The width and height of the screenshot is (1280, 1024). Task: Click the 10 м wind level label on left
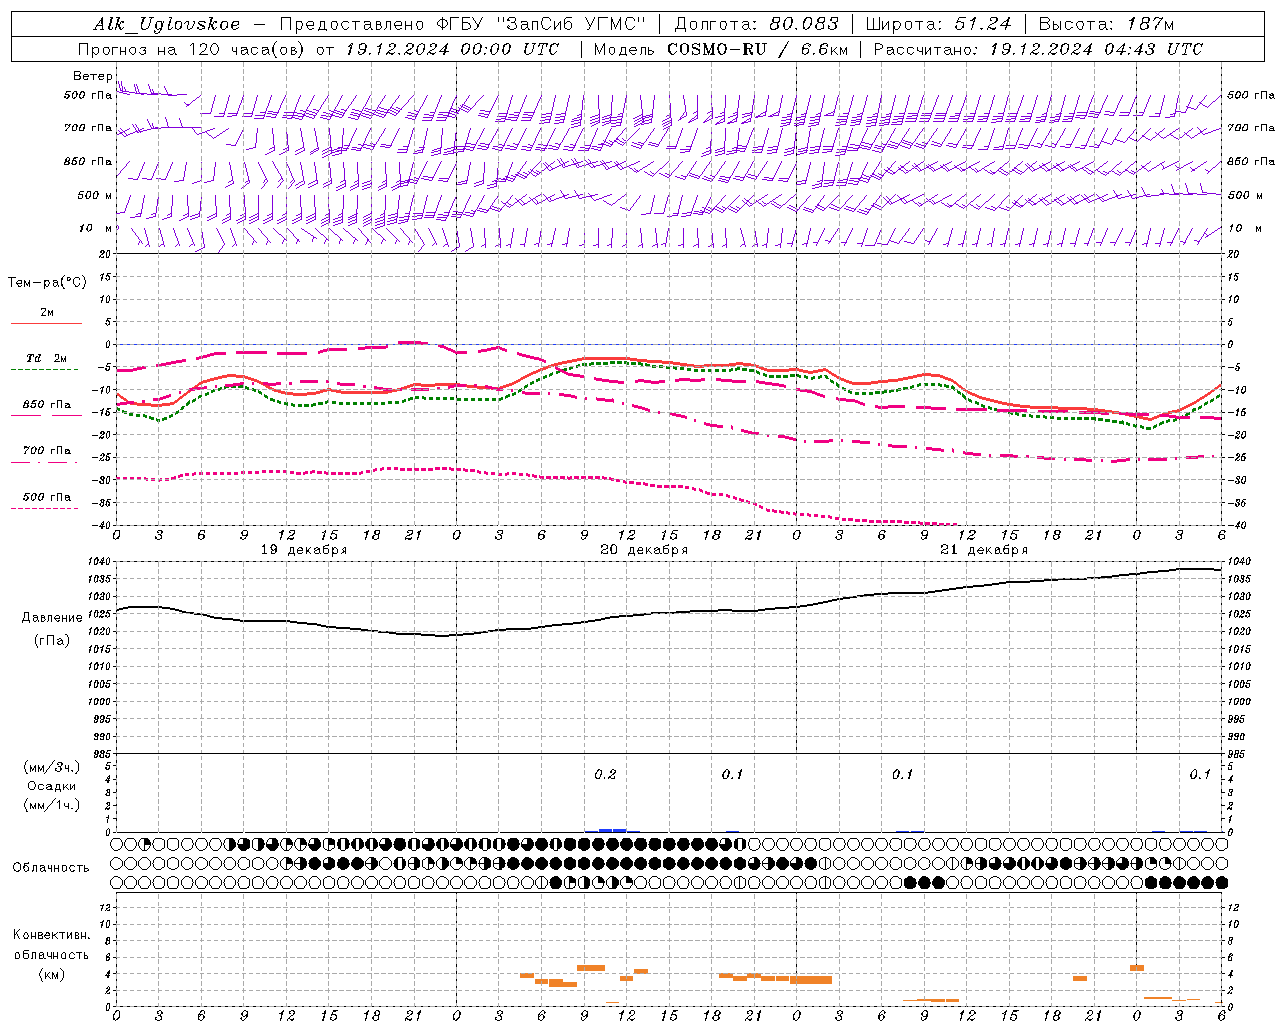click(96, 228)
